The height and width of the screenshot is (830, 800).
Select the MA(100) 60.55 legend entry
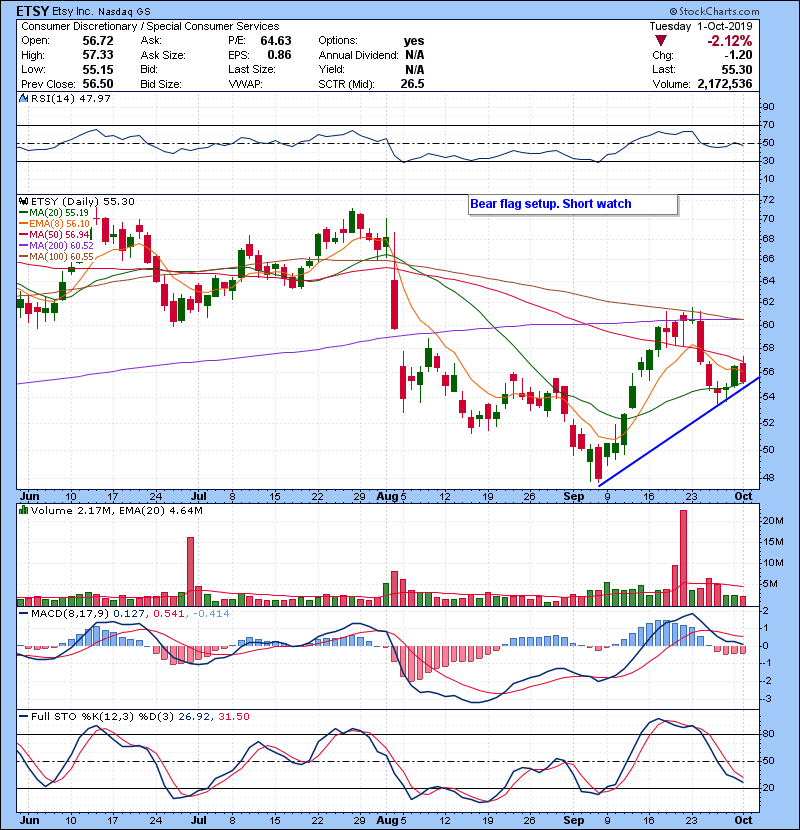click(x=56, y=257)
